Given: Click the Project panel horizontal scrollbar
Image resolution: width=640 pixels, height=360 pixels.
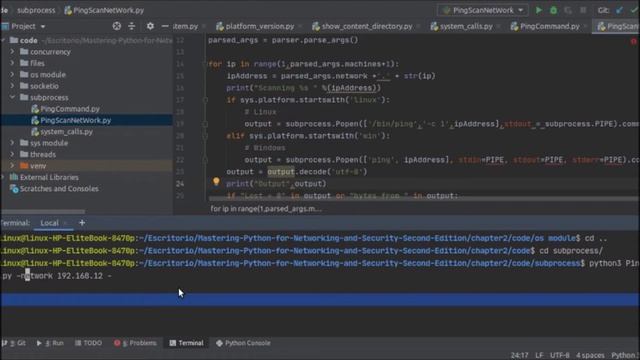Looking at the screenshot, I should 43,211.
